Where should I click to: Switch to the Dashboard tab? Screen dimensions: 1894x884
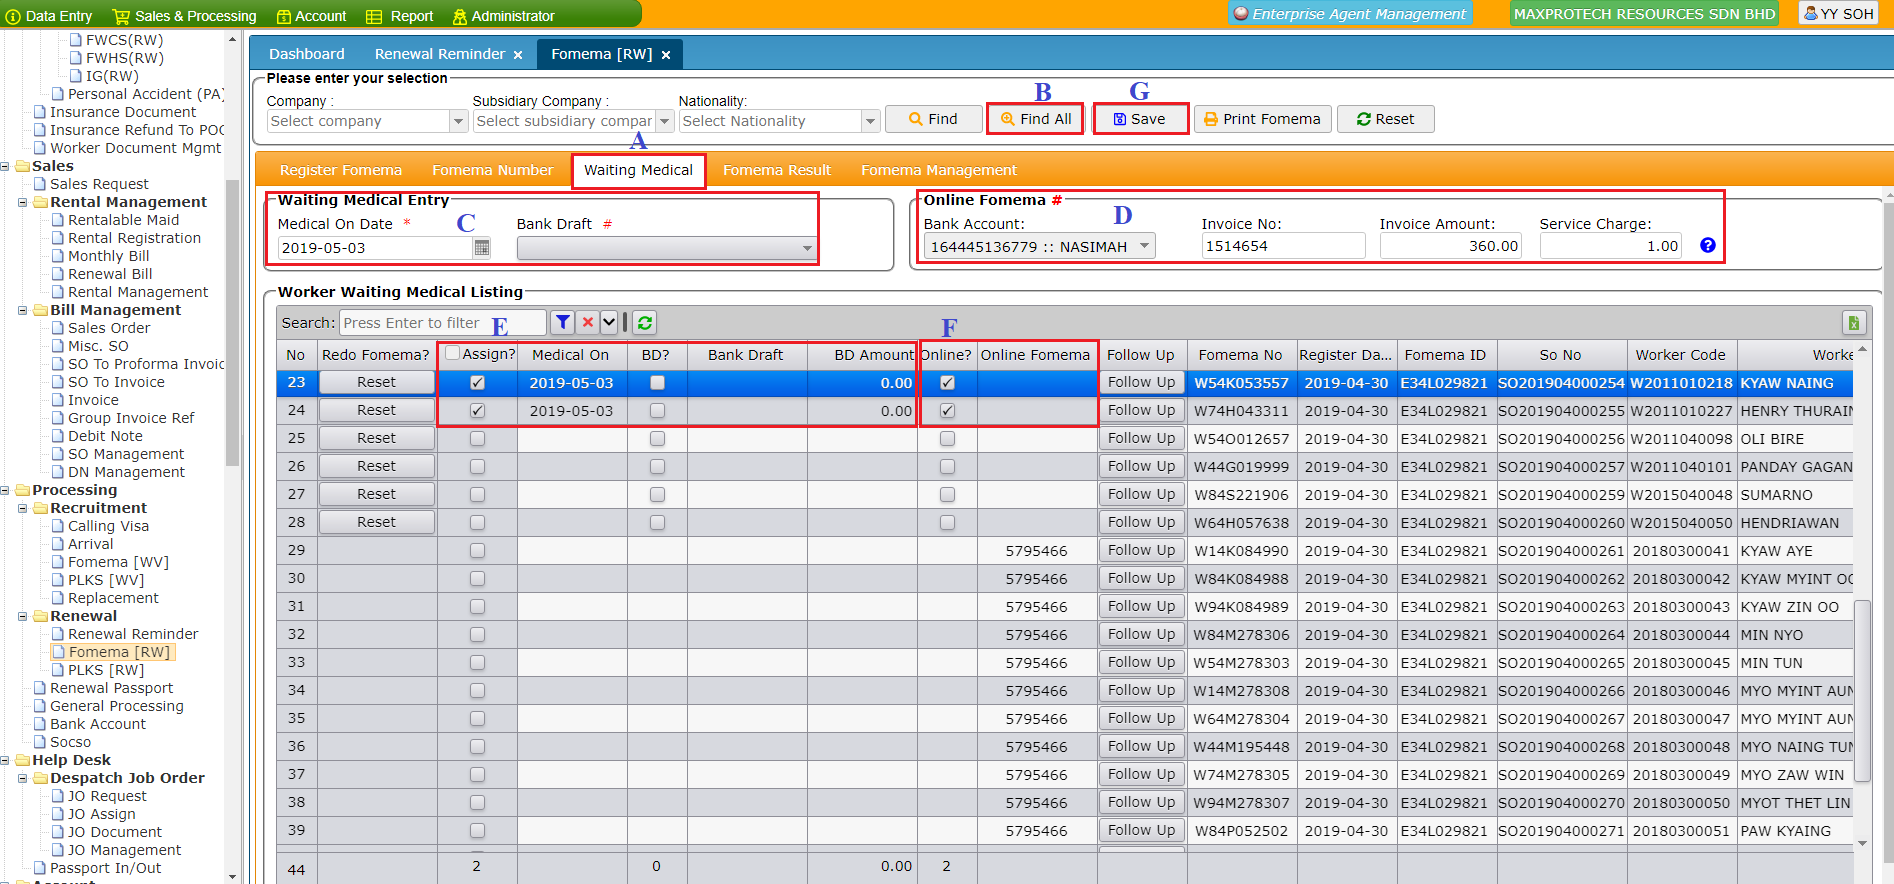pos(306,54)
